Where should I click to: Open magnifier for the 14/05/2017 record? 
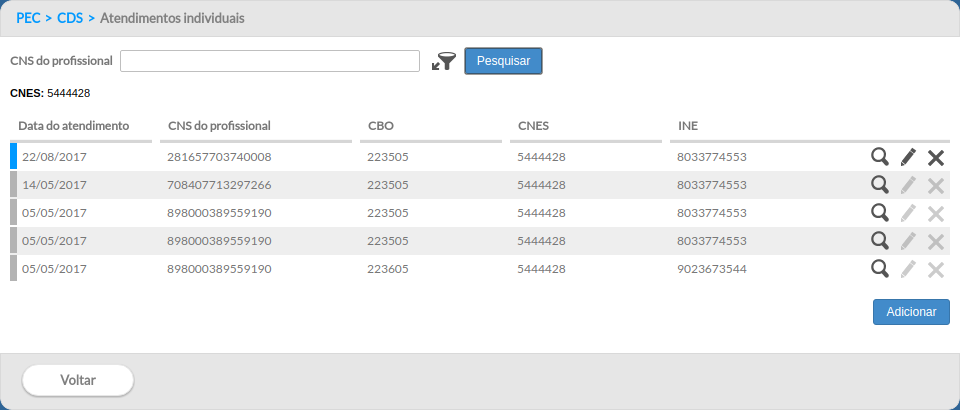[x=880, y=185]
